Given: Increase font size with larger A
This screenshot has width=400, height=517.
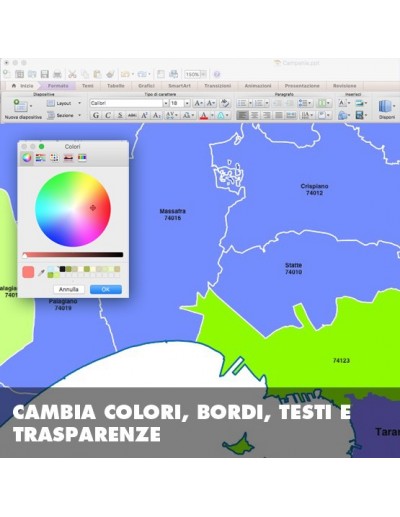Looking at the screenshot, I should [x=198, y=103].
